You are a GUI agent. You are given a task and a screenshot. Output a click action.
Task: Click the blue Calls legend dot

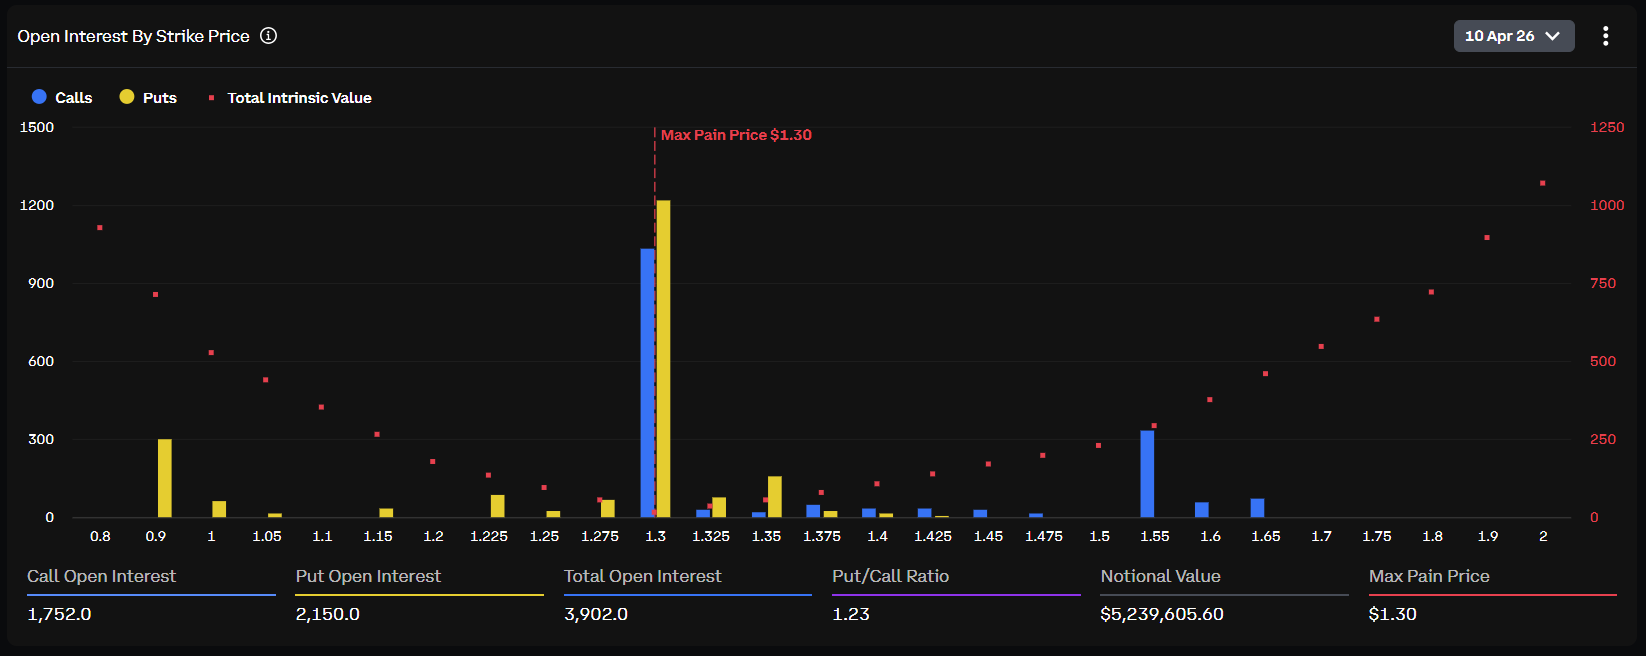click(39, 97)
